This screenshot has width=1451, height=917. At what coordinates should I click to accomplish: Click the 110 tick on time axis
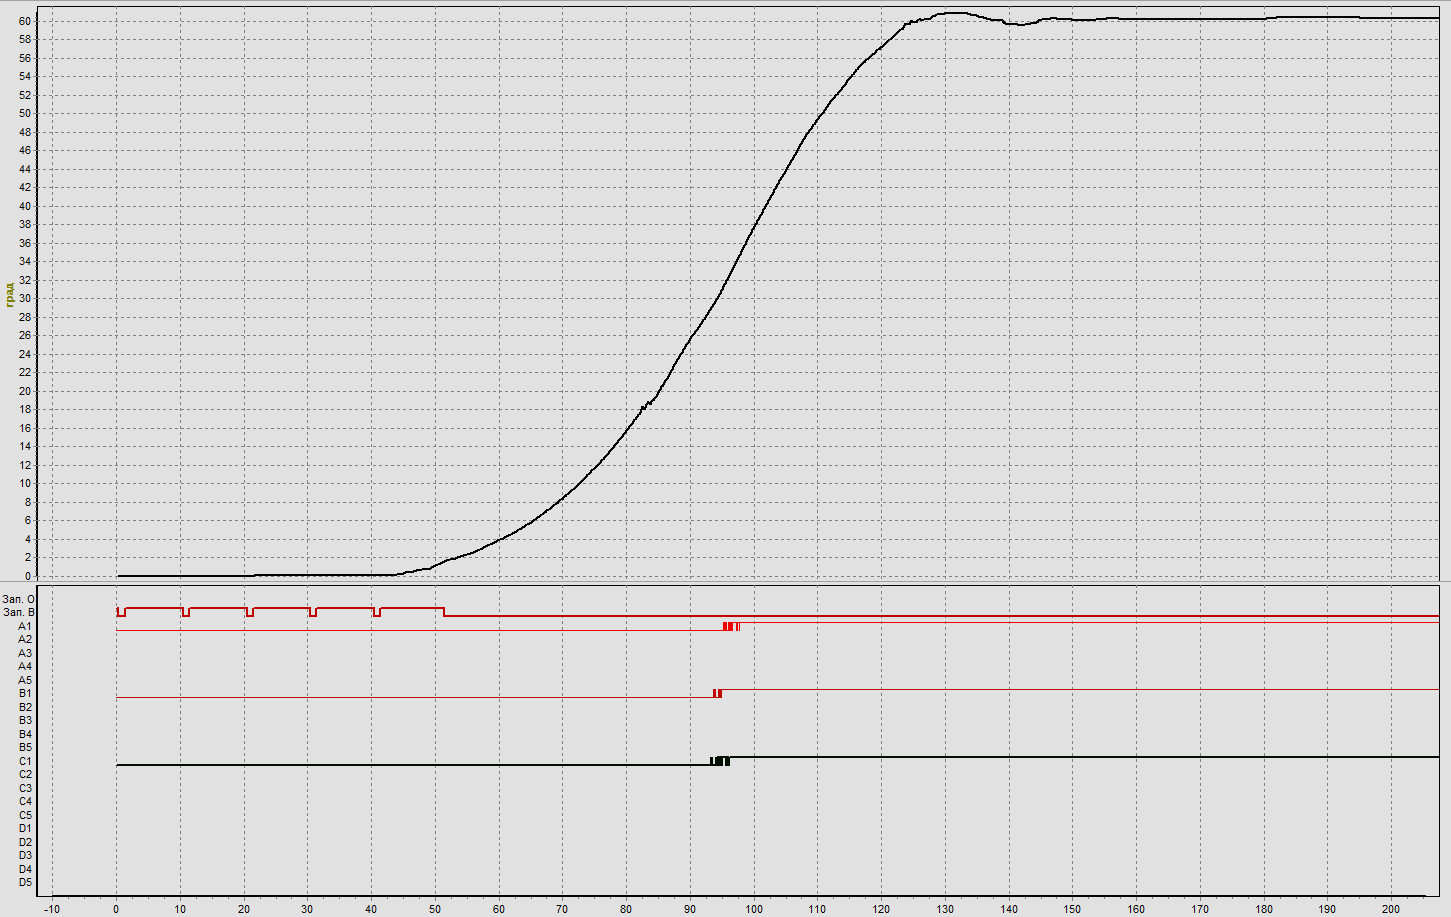817,909
